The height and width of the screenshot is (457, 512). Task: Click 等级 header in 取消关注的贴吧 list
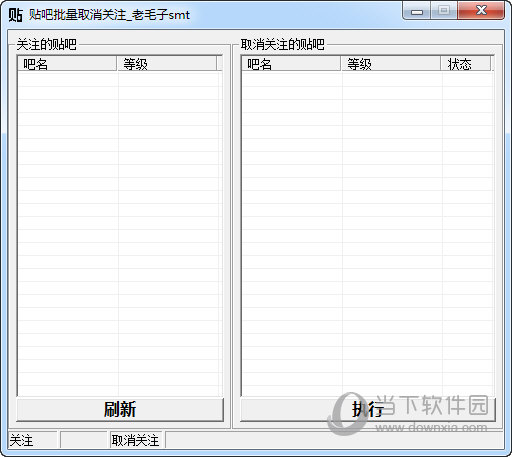pos(391,64)
